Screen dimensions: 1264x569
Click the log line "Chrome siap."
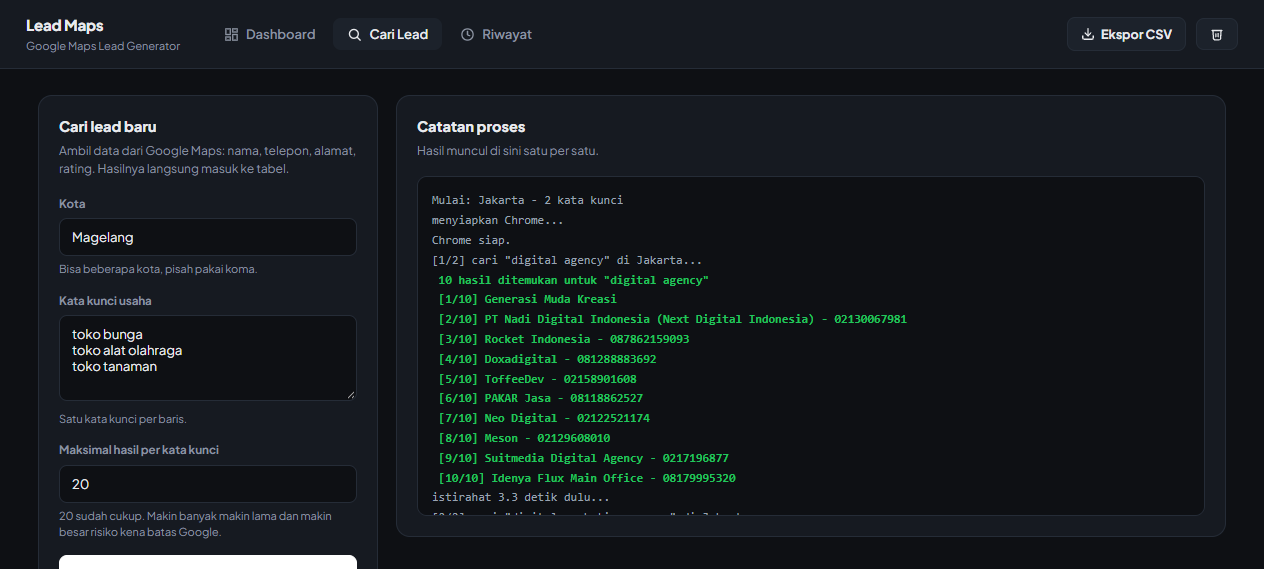point(471,240)
